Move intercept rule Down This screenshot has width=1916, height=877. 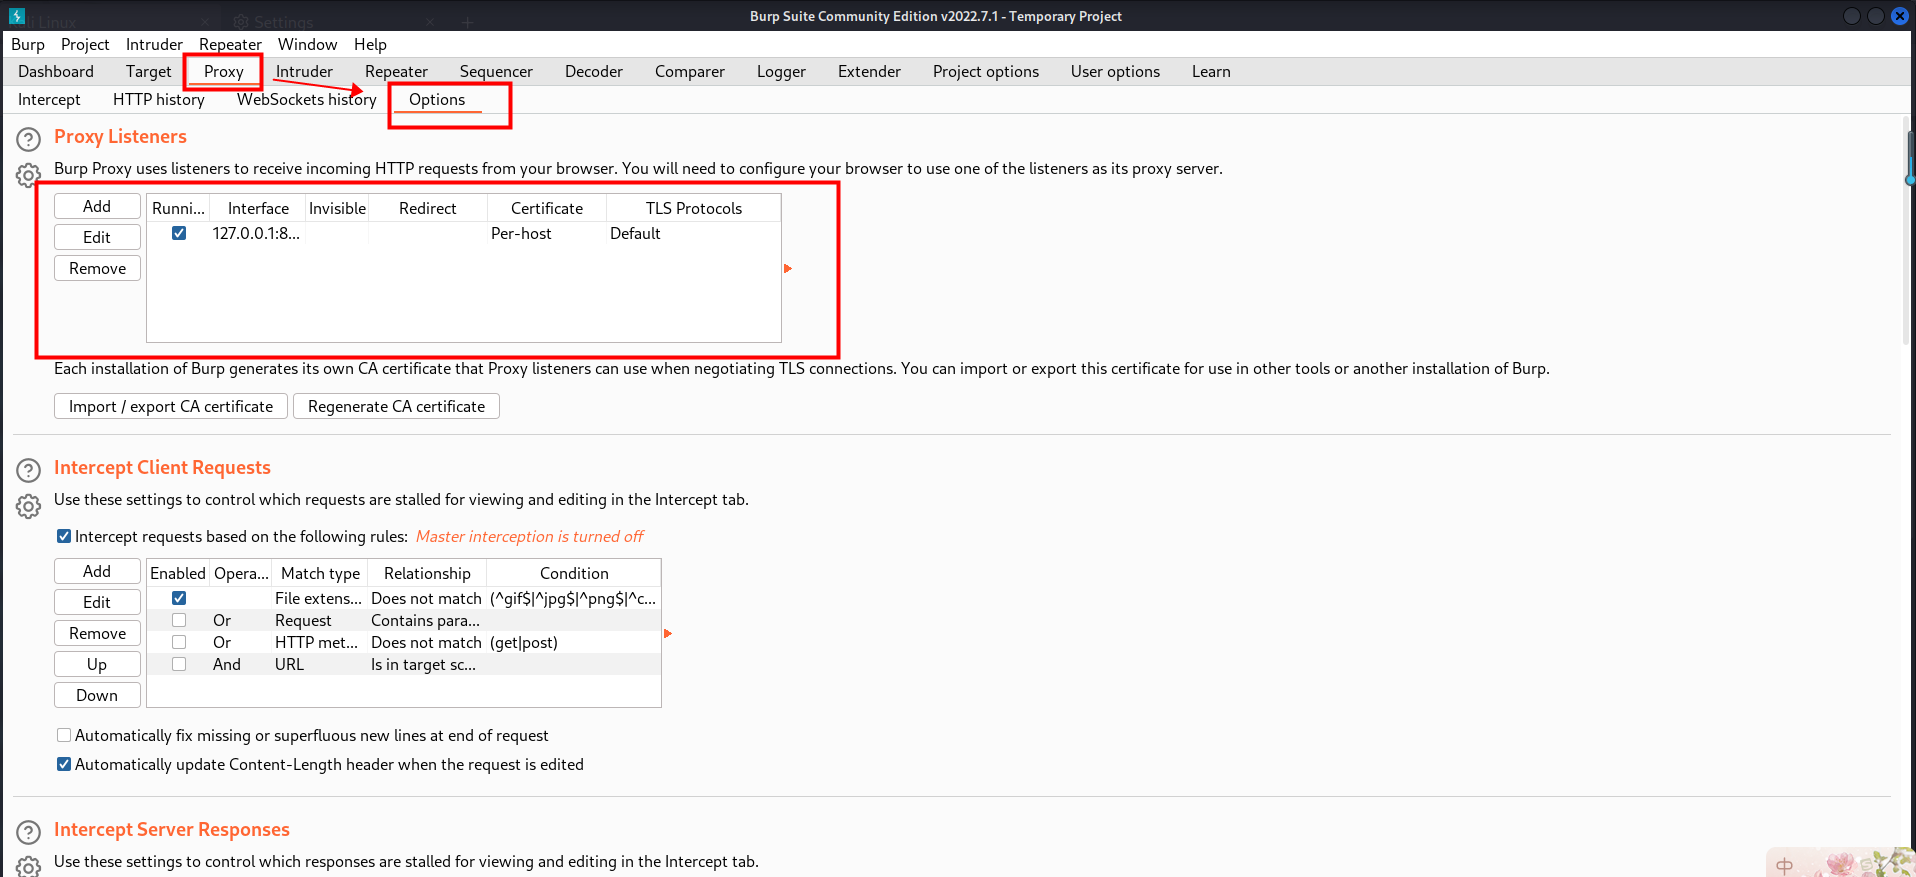click(97, 695)
